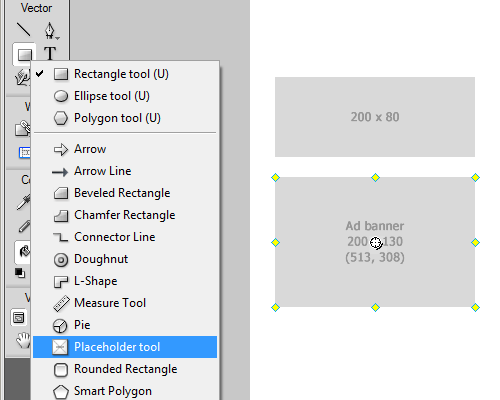Click the 200 x 80 placeholder rectangle

(x=375, y=117)
